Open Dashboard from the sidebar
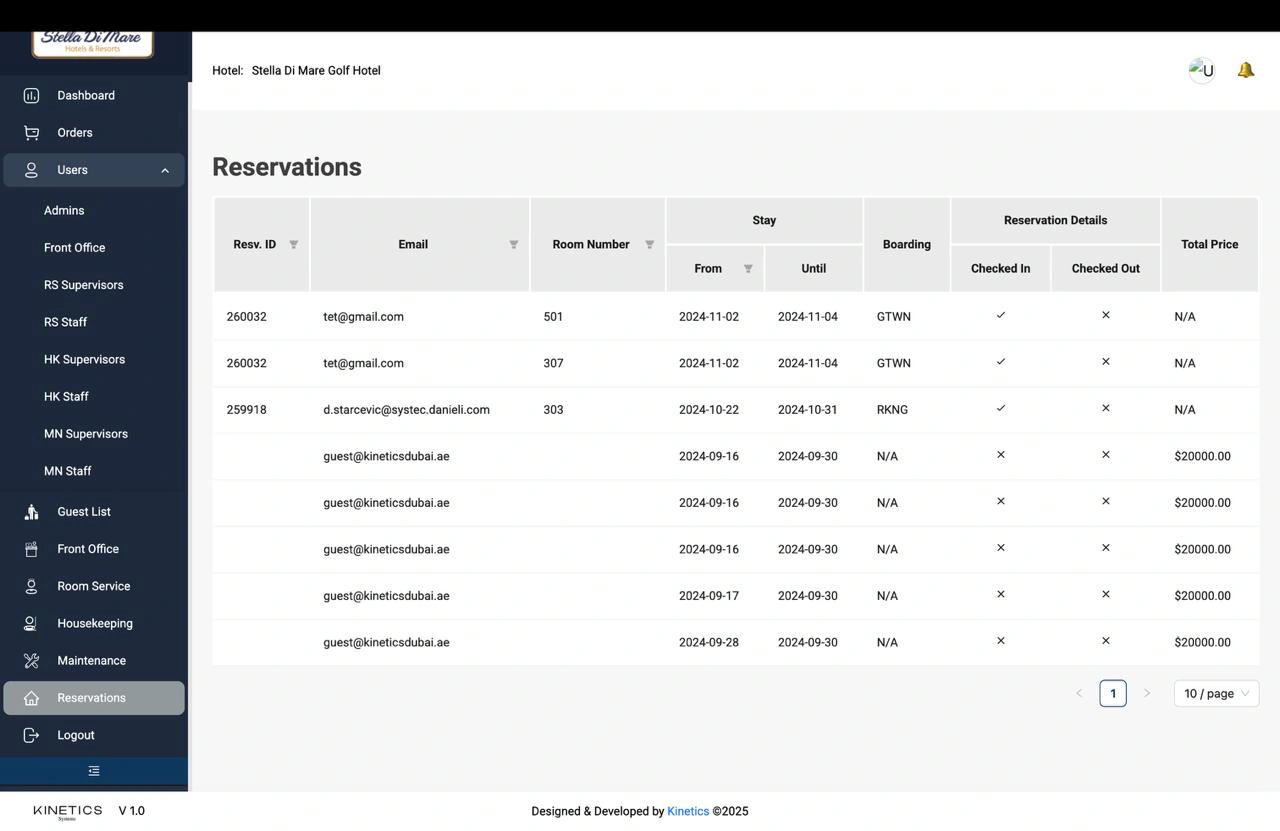 coord(86,96)
